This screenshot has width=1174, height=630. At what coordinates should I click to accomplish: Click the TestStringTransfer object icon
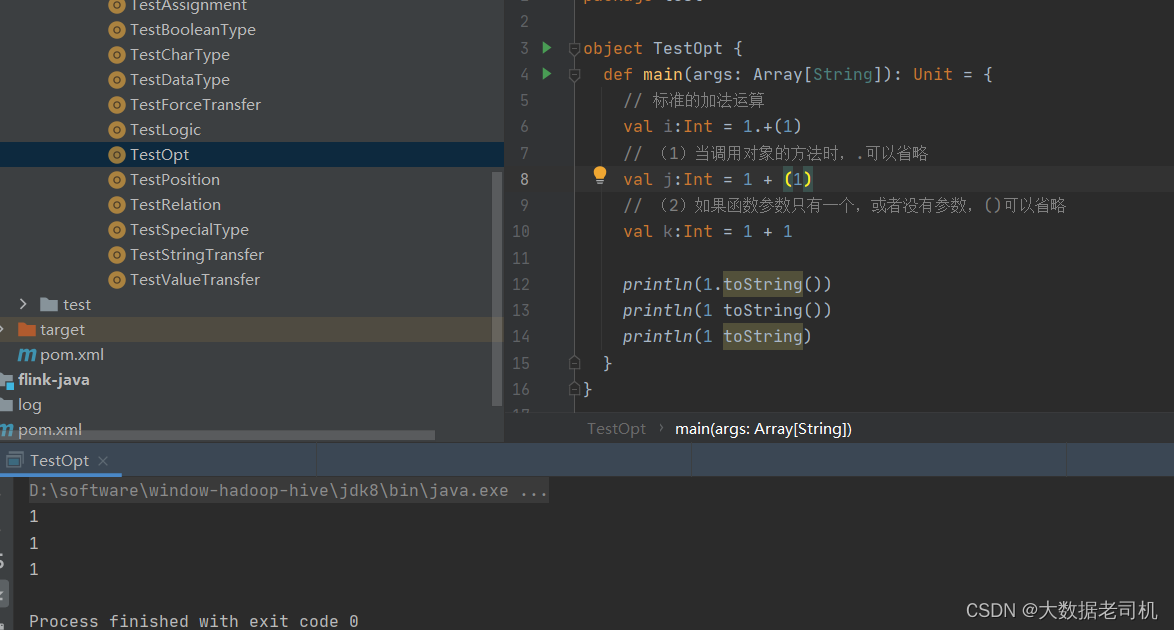(x=116, y=255)
